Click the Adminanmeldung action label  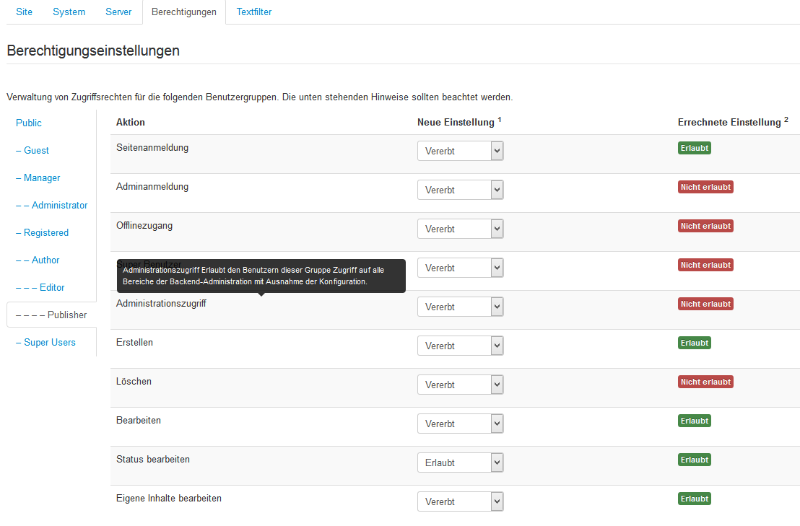click(x=152, y=187)
